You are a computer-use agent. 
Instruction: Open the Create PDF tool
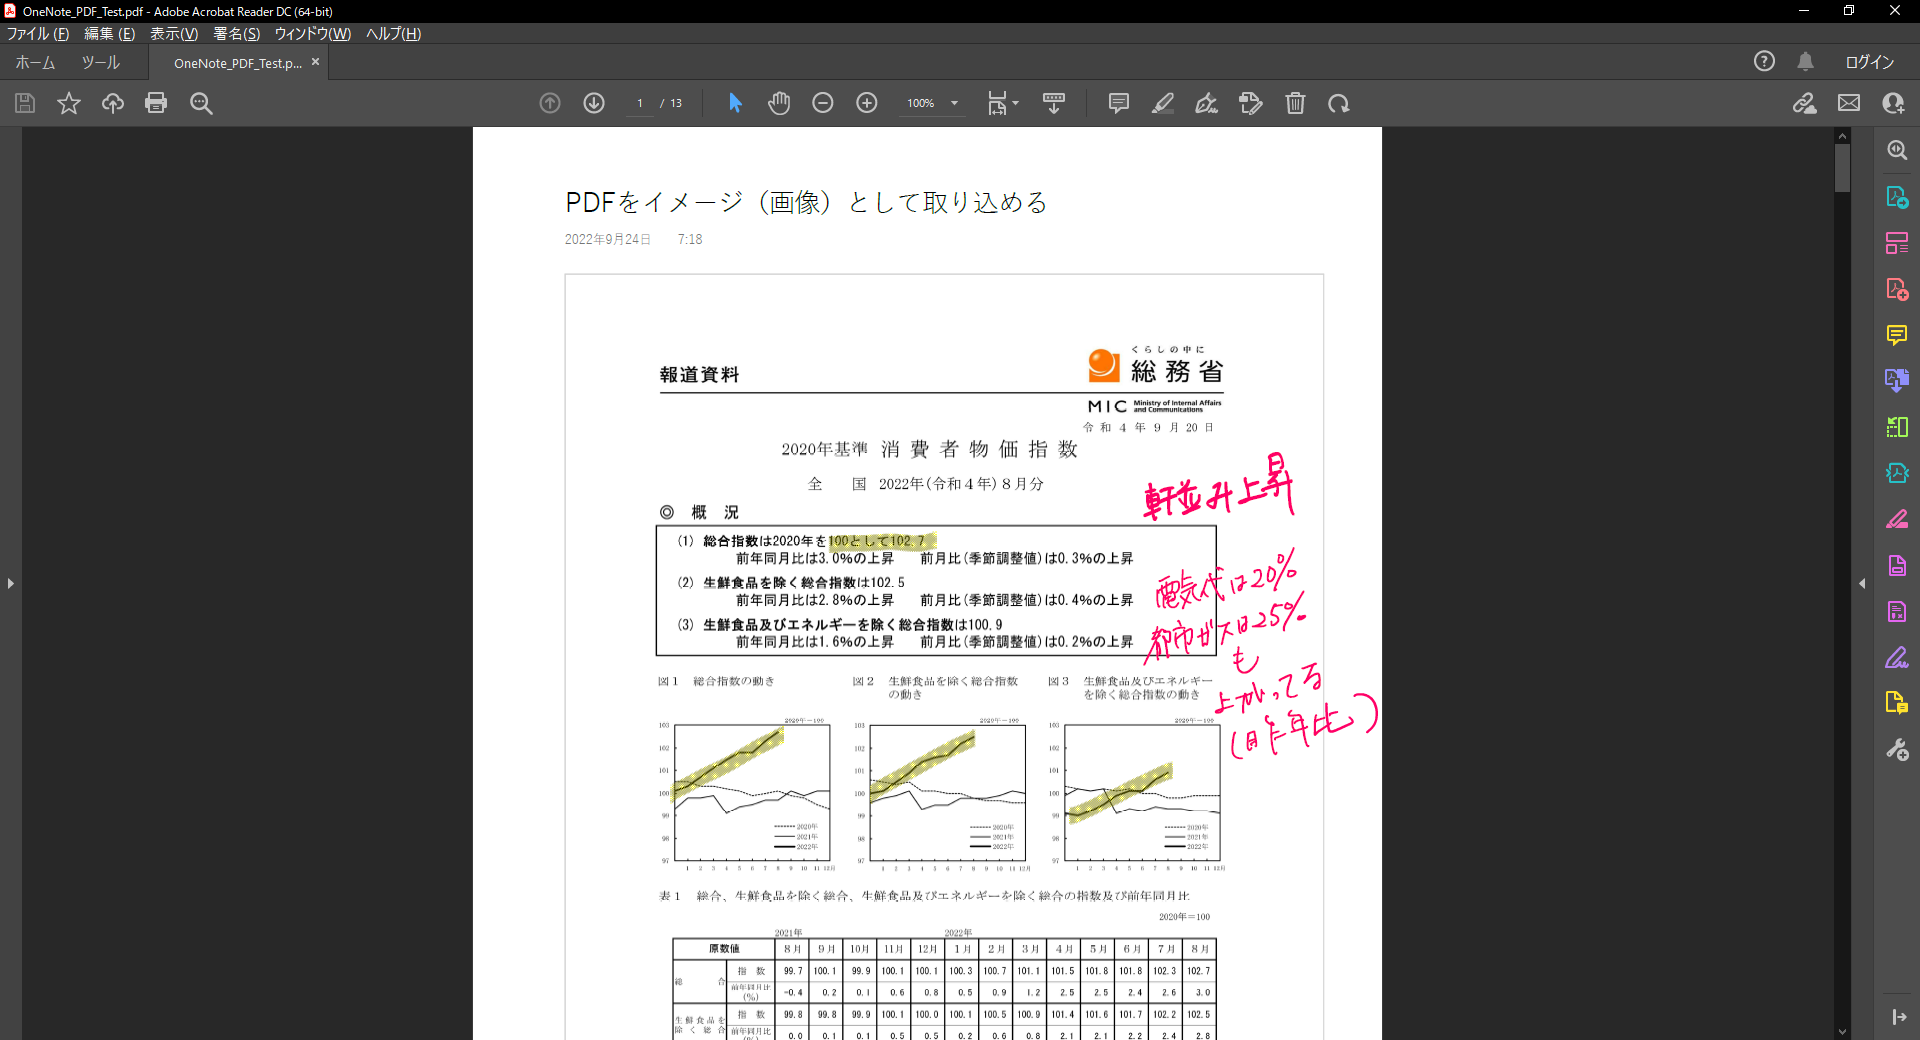[1896, 289]
